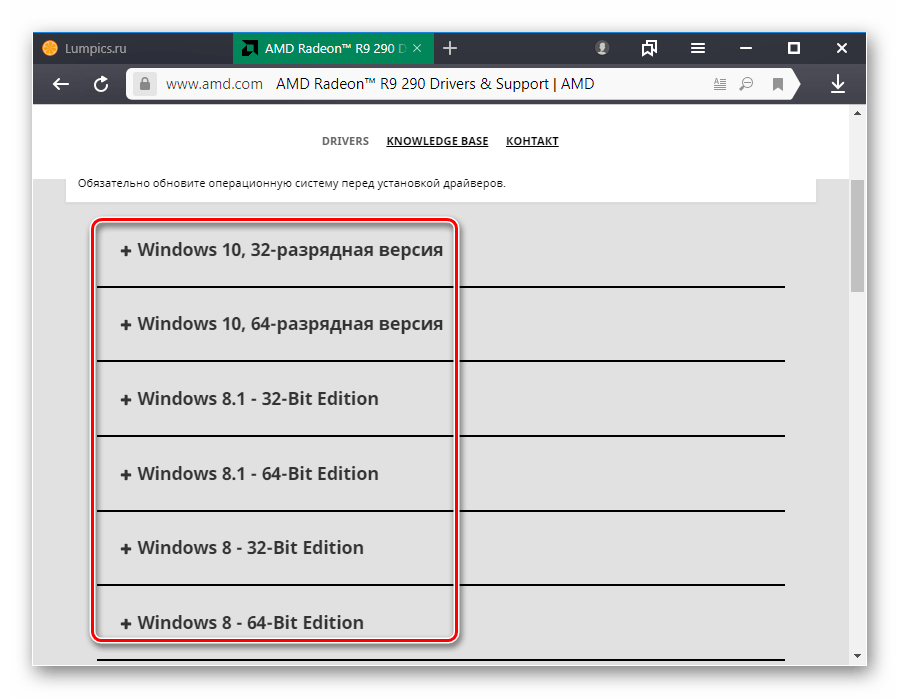
Task: Click the padlock site security icon
Action: click(x=145, y=84)
